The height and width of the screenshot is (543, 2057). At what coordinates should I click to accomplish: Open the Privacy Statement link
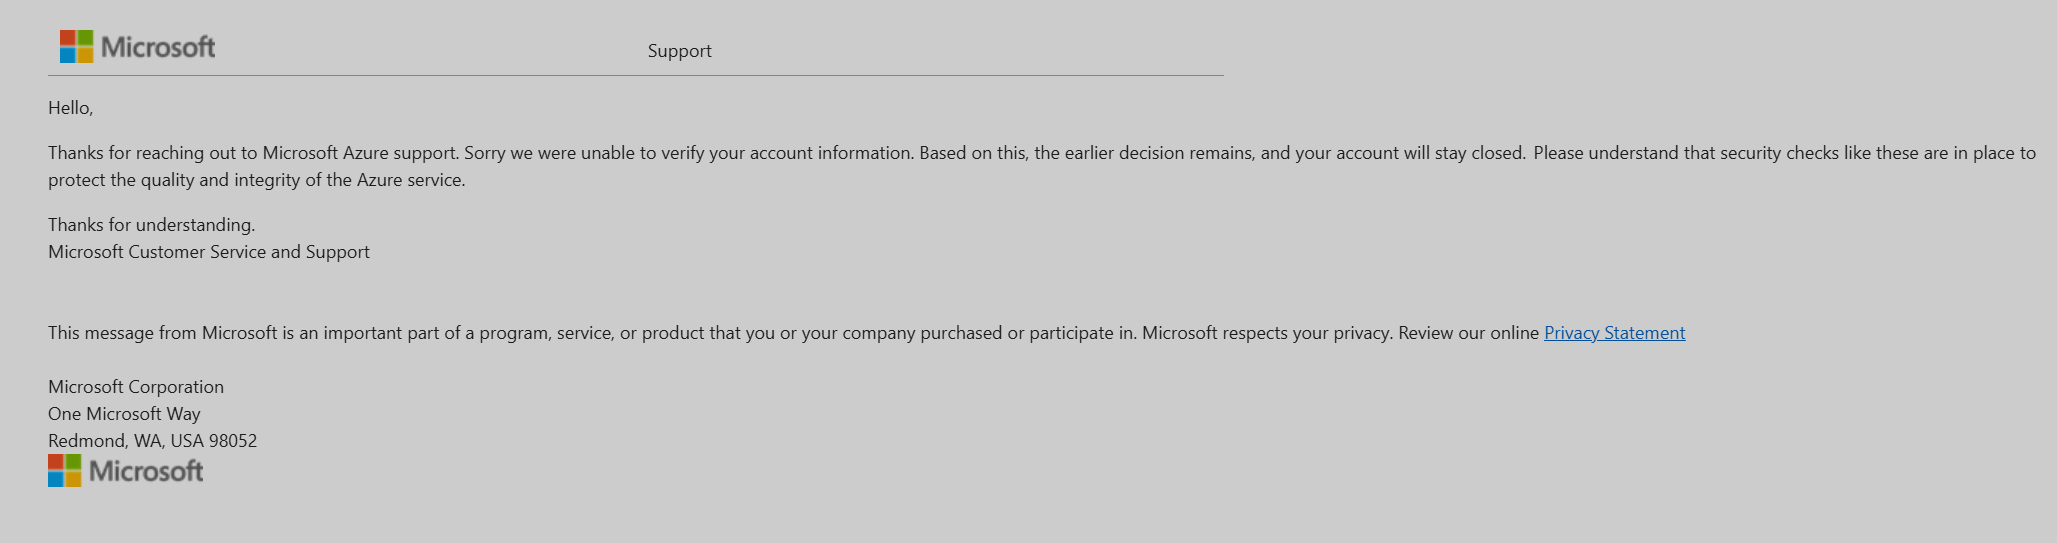point(1614,333)
